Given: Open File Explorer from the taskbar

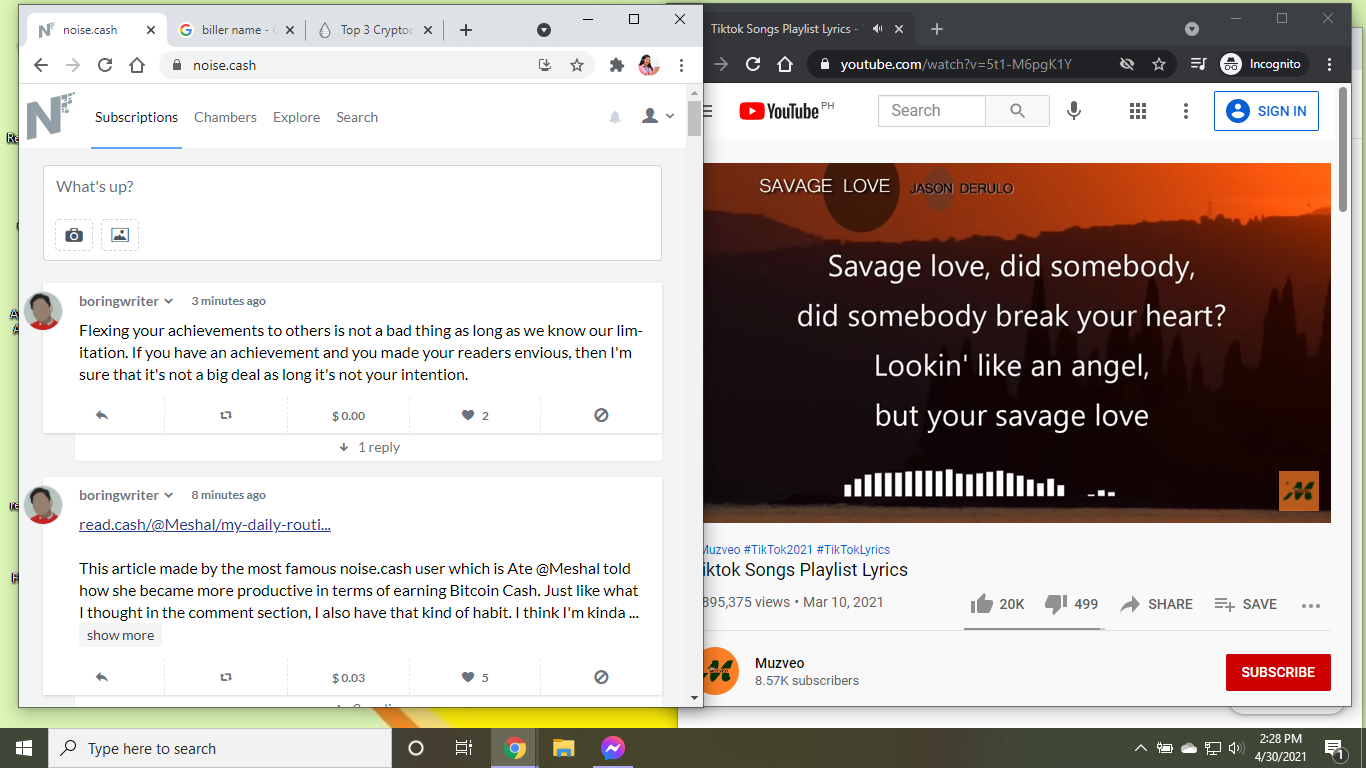Looking at the screenshot, I should (x=564, y=748).
